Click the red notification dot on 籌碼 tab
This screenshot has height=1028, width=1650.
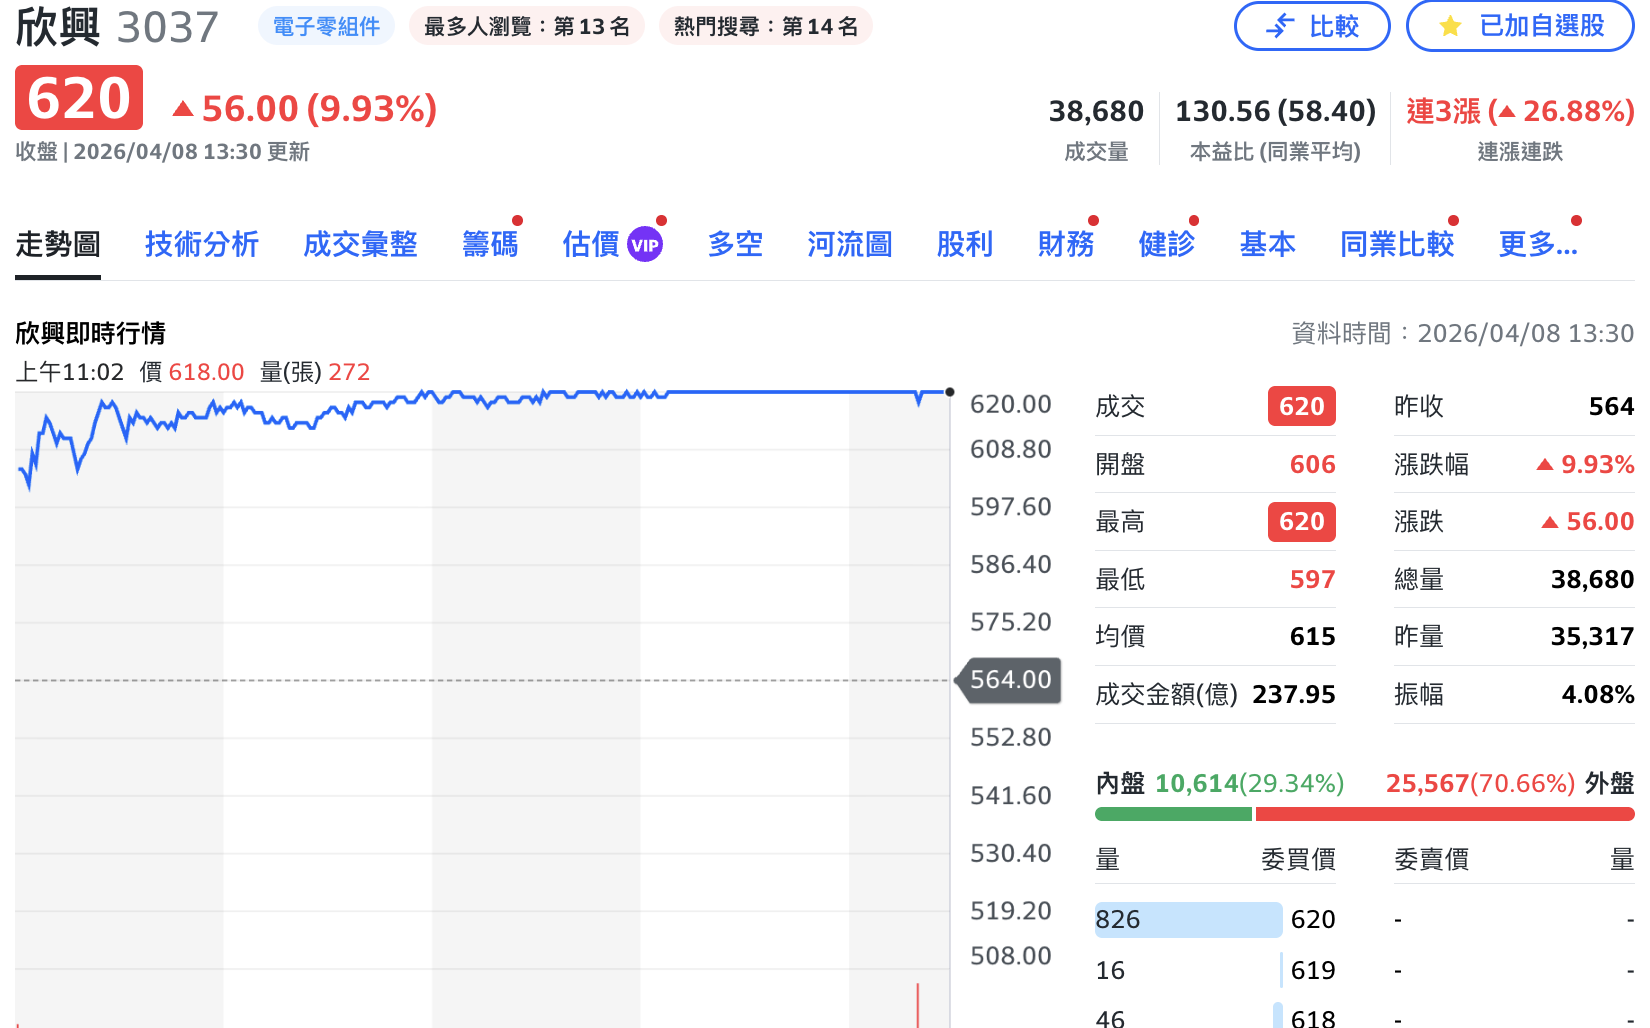coord(516,219)
